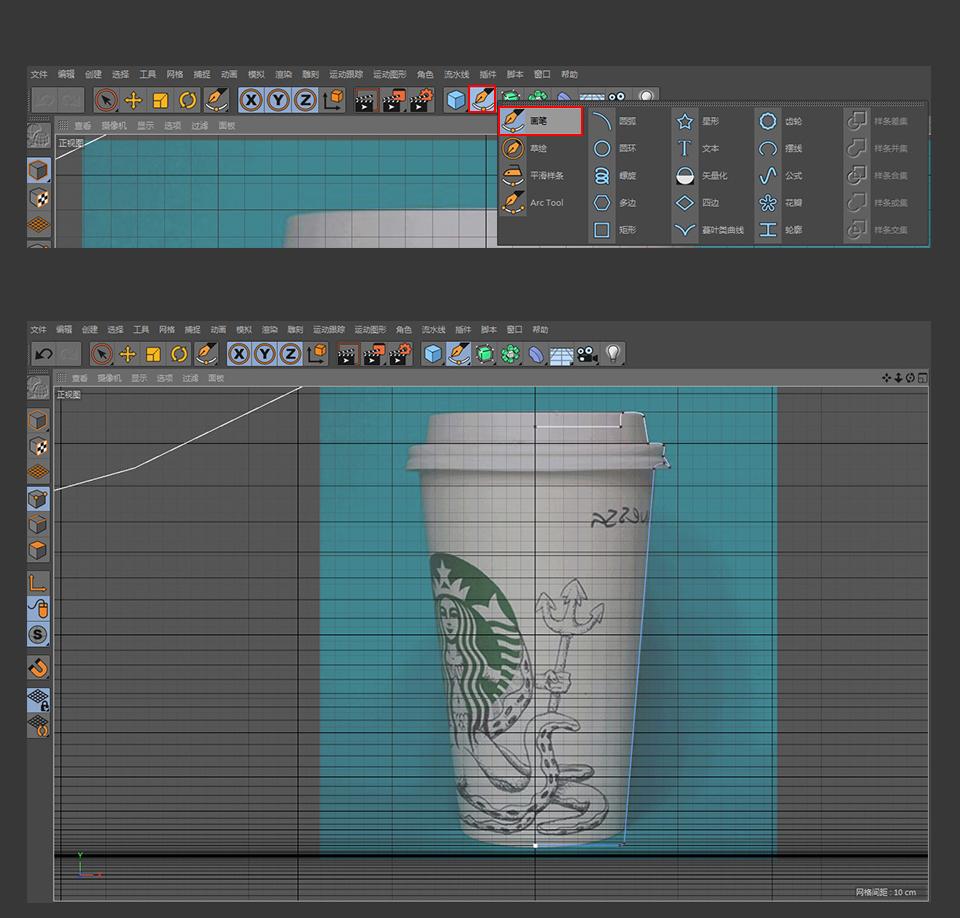Toggle Z axis lock in the upper window
Screen dimensions: 960x918
coord(305,100)
